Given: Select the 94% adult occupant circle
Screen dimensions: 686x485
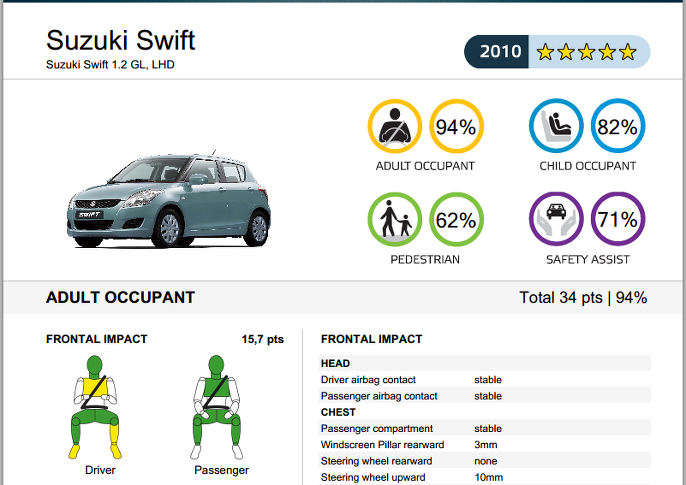Looking at the screenshot, I should (456, 126).
